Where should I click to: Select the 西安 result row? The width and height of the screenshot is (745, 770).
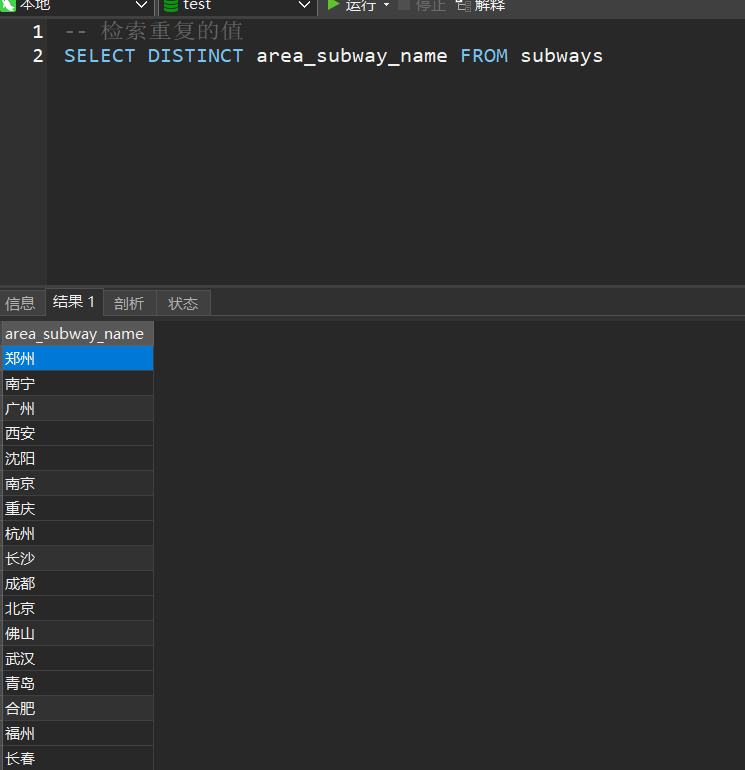pyautogui.click(x=78, y=434)
